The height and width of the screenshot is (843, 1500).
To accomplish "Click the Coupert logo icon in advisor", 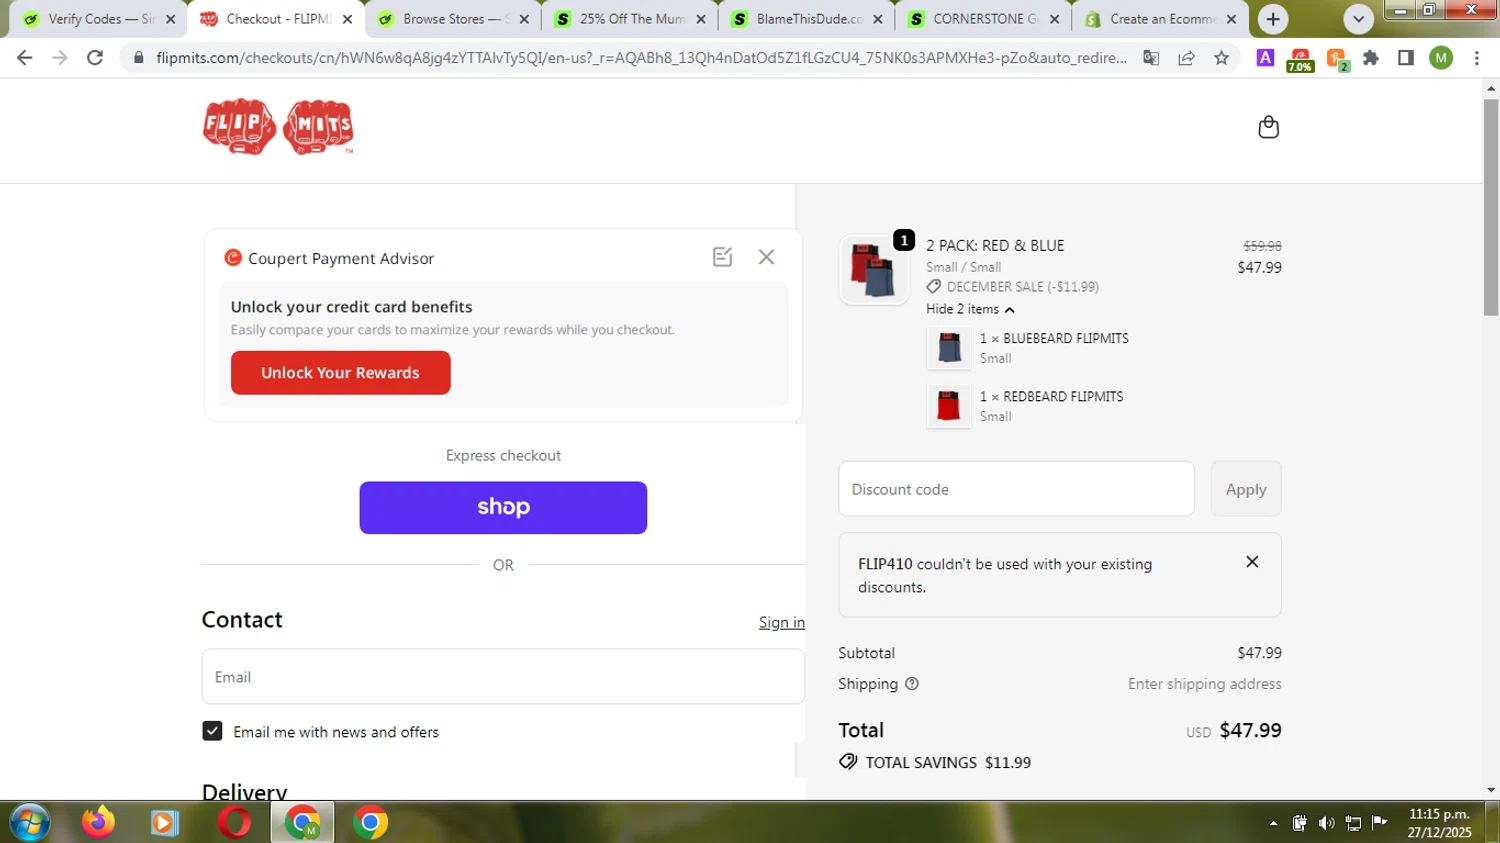I will pos(233,258).
